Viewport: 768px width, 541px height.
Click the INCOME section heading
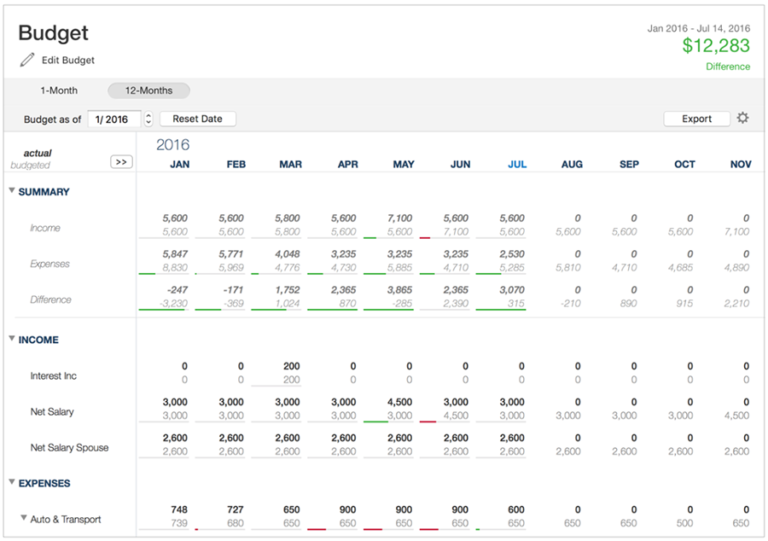pos(39,340)
